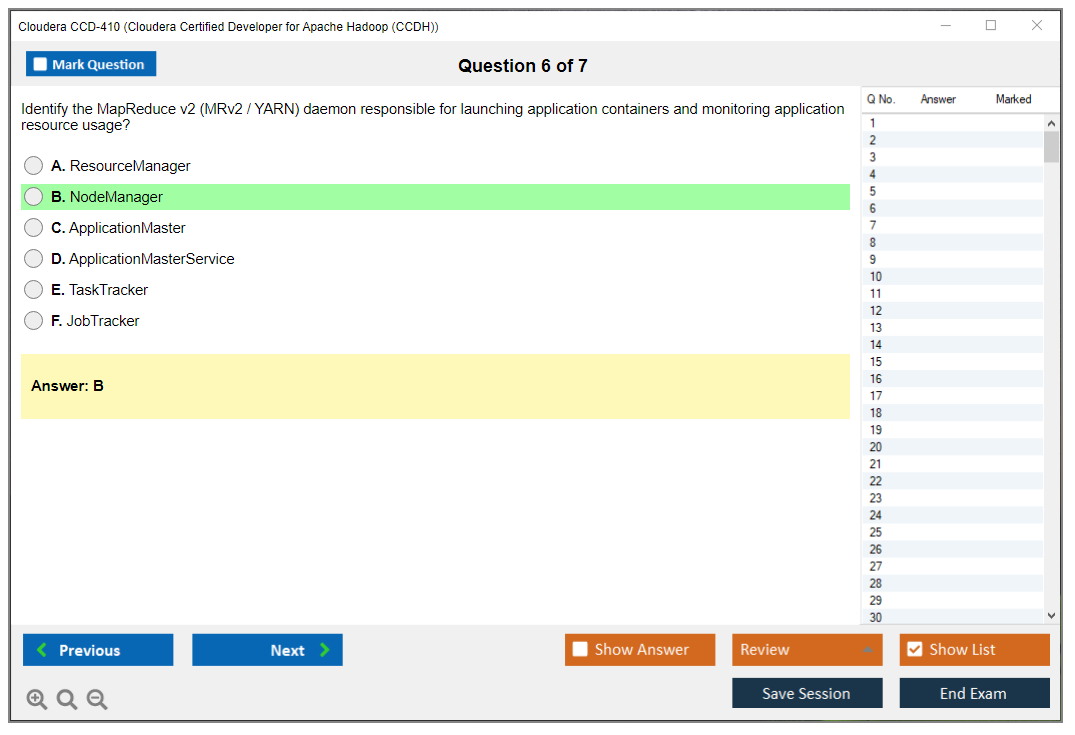Select option C. ApplicationMaster

[x=34, y=228]
